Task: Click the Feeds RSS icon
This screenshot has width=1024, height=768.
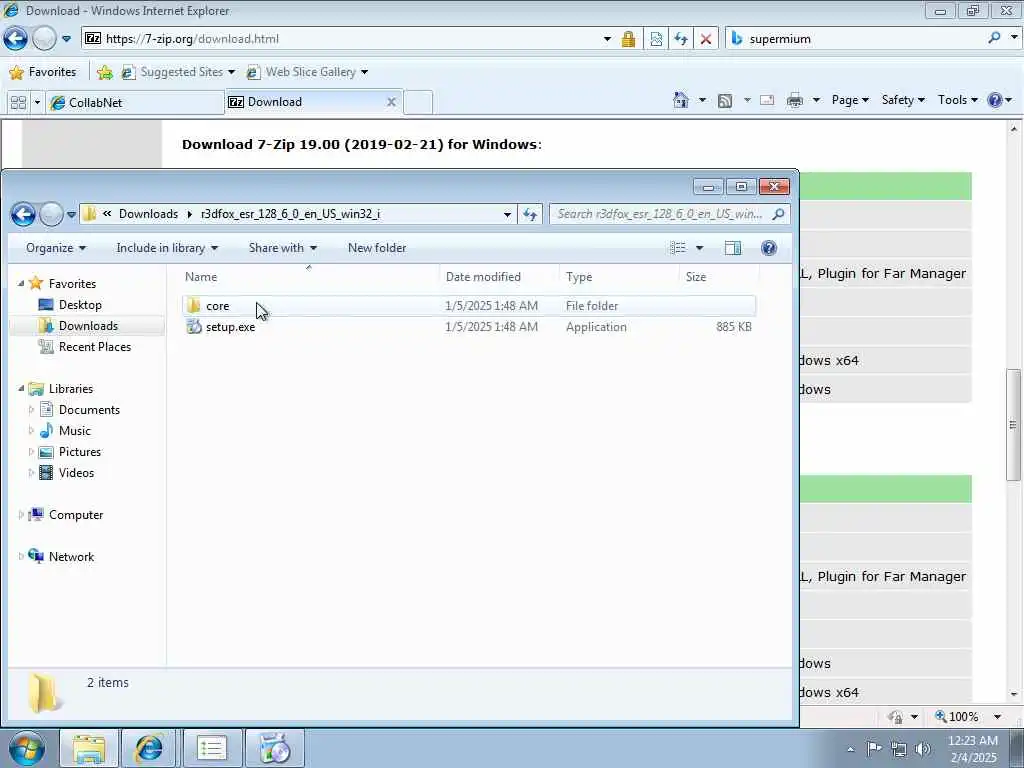Action: click(725, 101)
